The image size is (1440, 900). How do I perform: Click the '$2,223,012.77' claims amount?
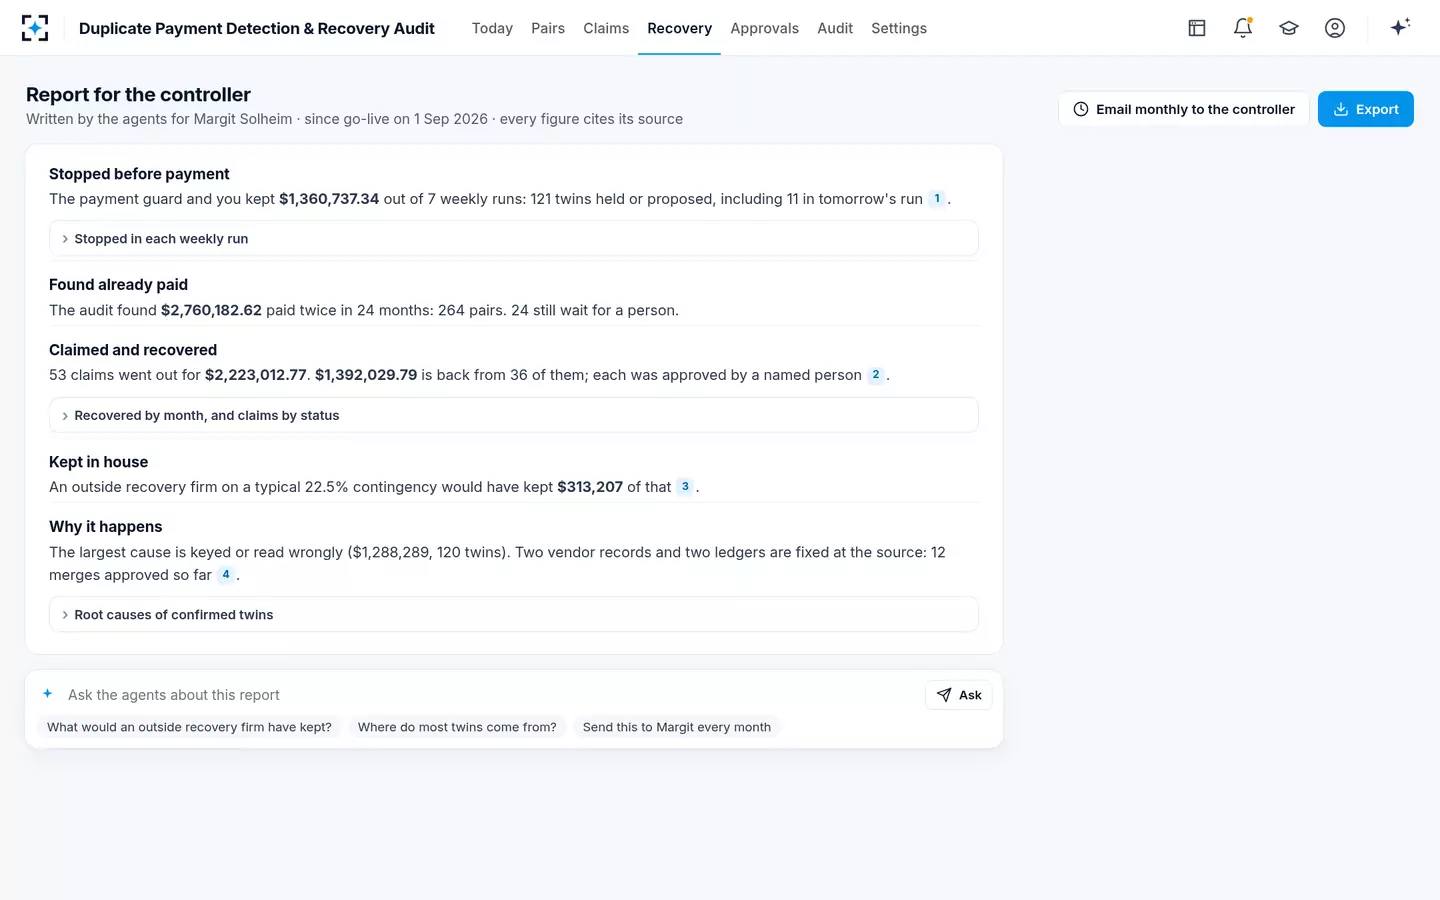256,375
